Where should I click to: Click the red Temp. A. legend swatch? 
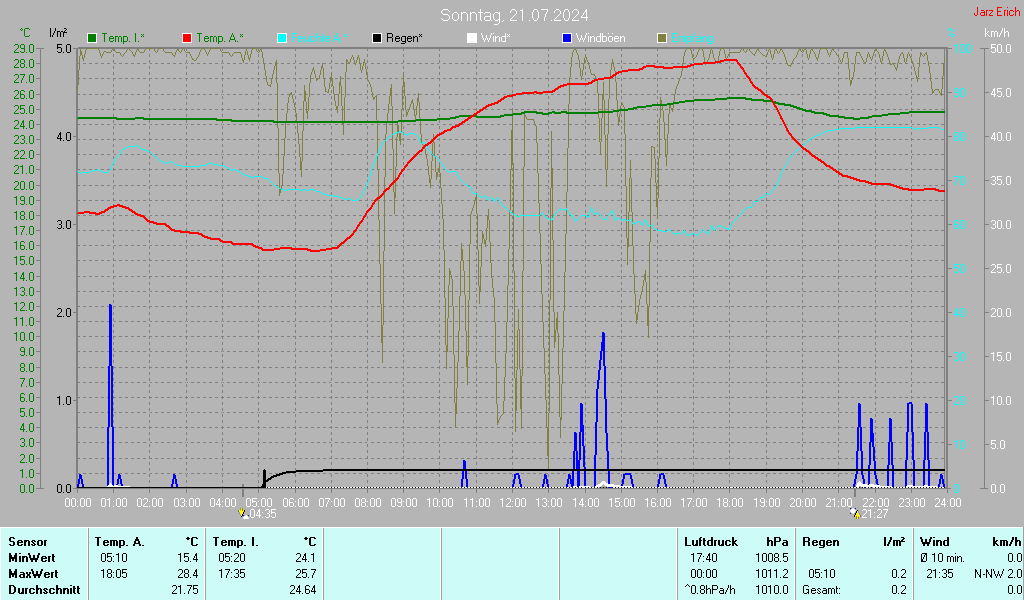click(x=187, y=38)
